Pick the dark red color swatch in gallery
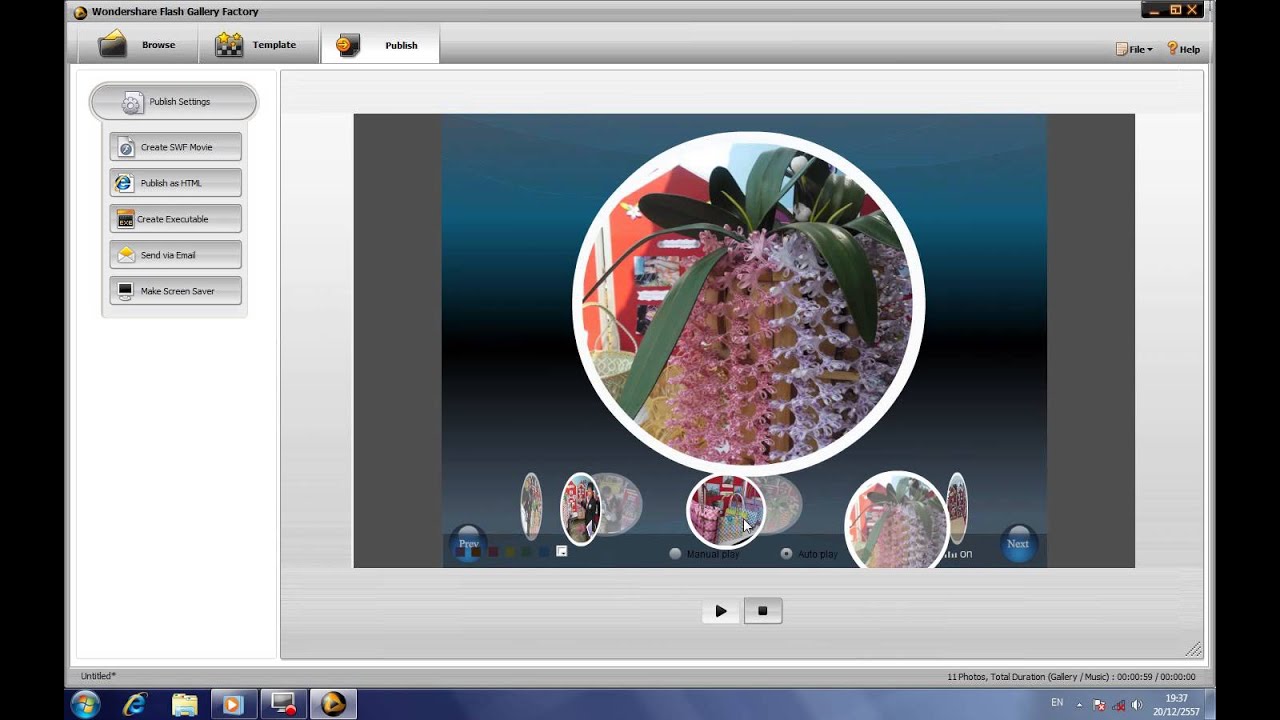Image resolution: width=1280 pixels, height=720 pixels. pos(493,551)
